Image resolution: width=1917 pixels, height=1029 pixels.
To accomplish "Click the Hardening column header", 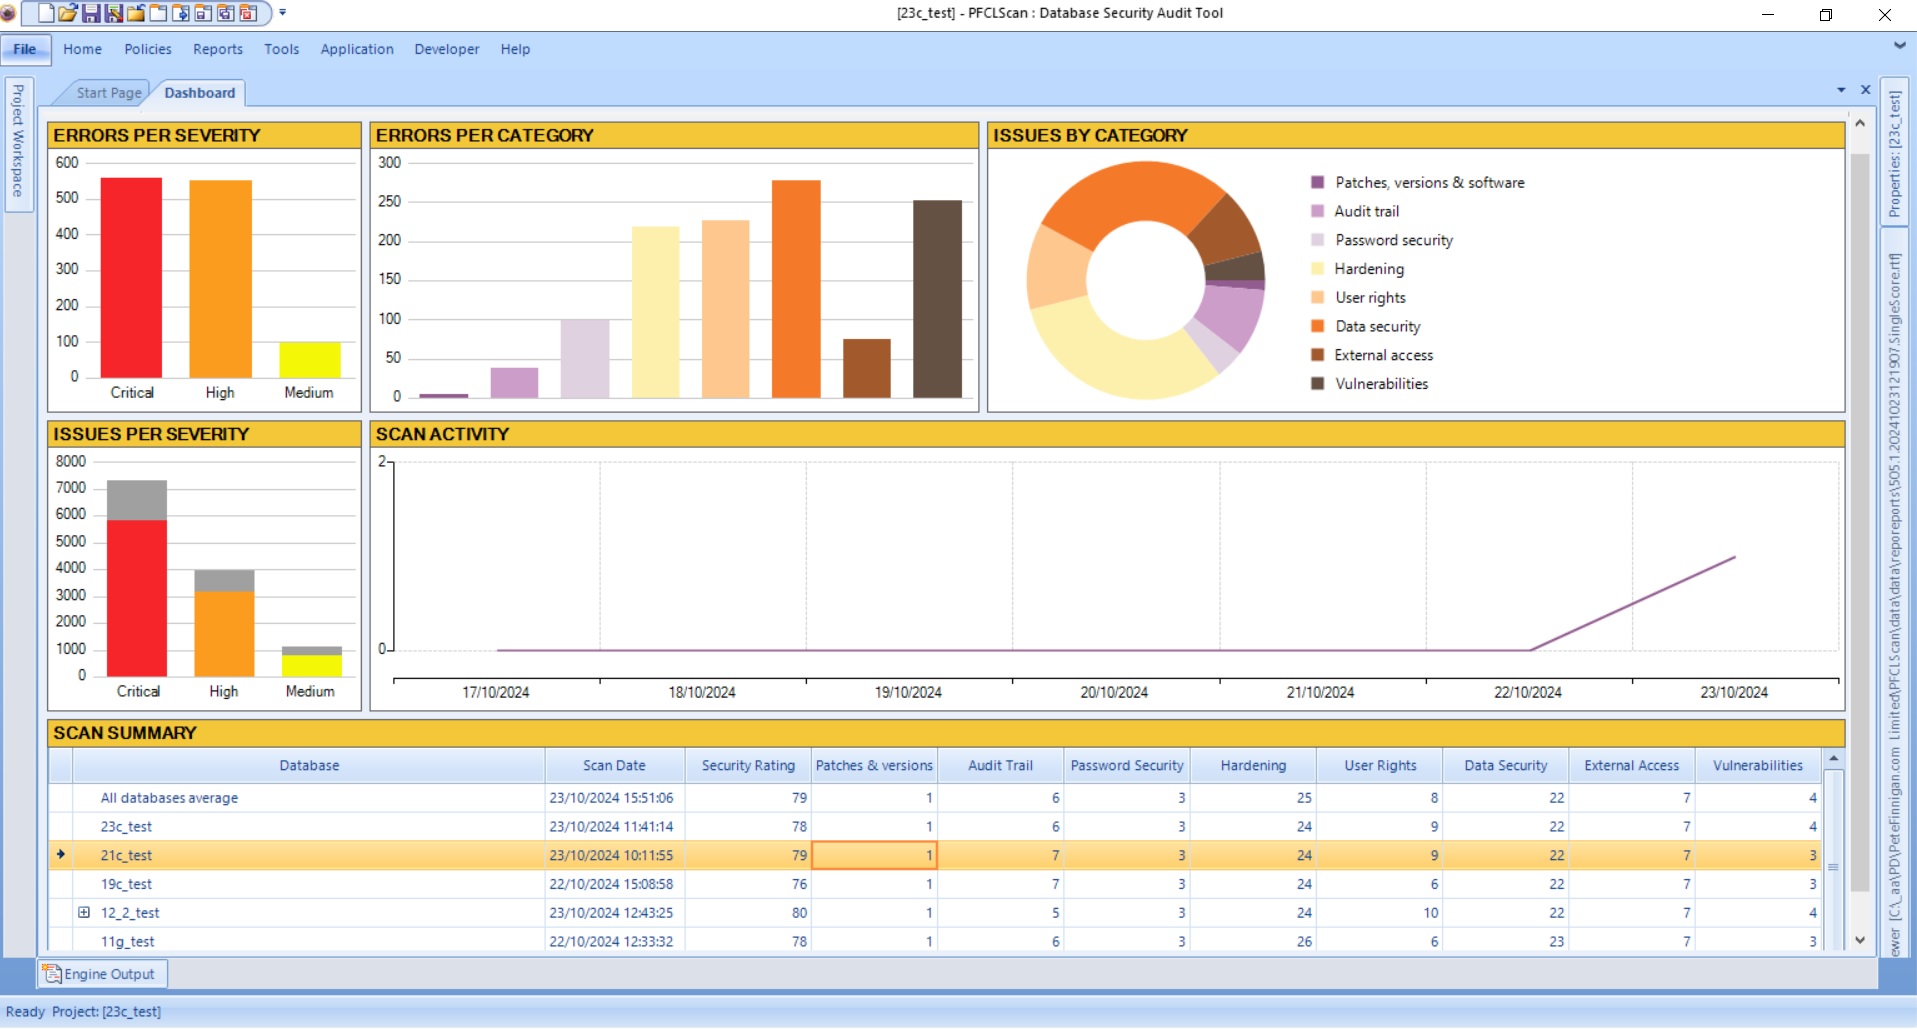I will (1253, 766).
